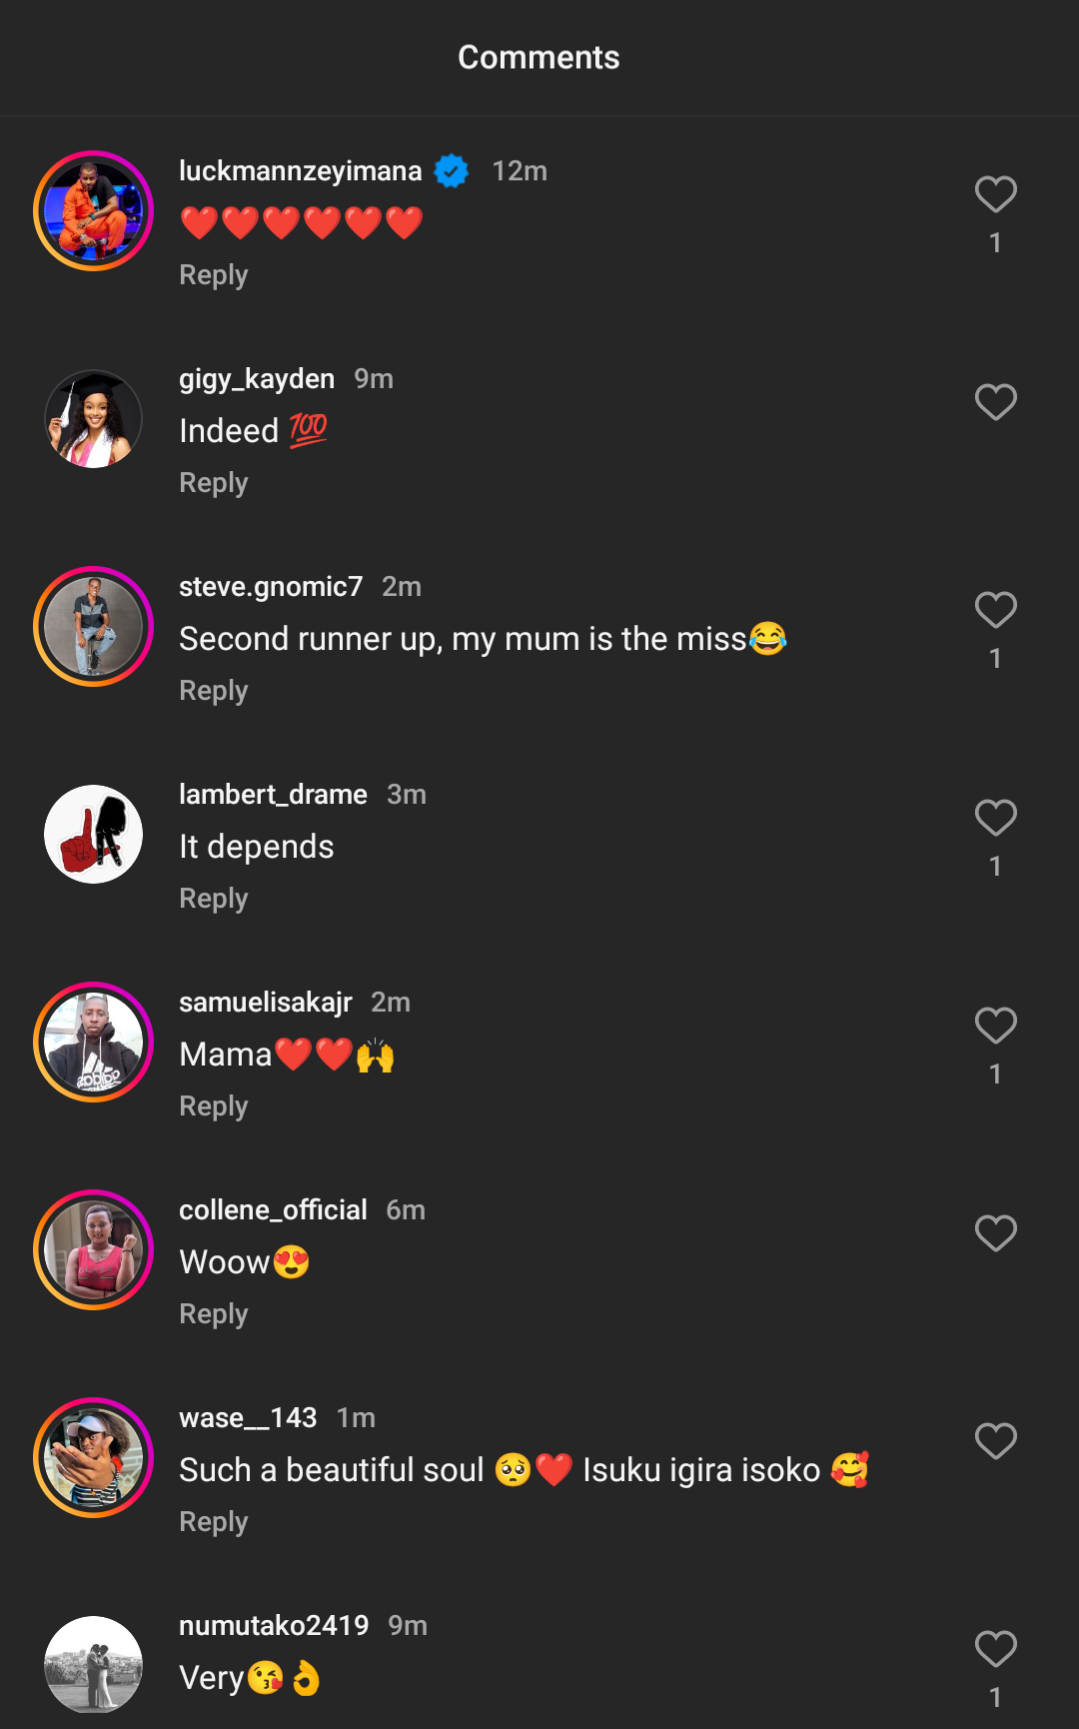
Task: Open wase__143's profile via username
Action: point(247,1418)
